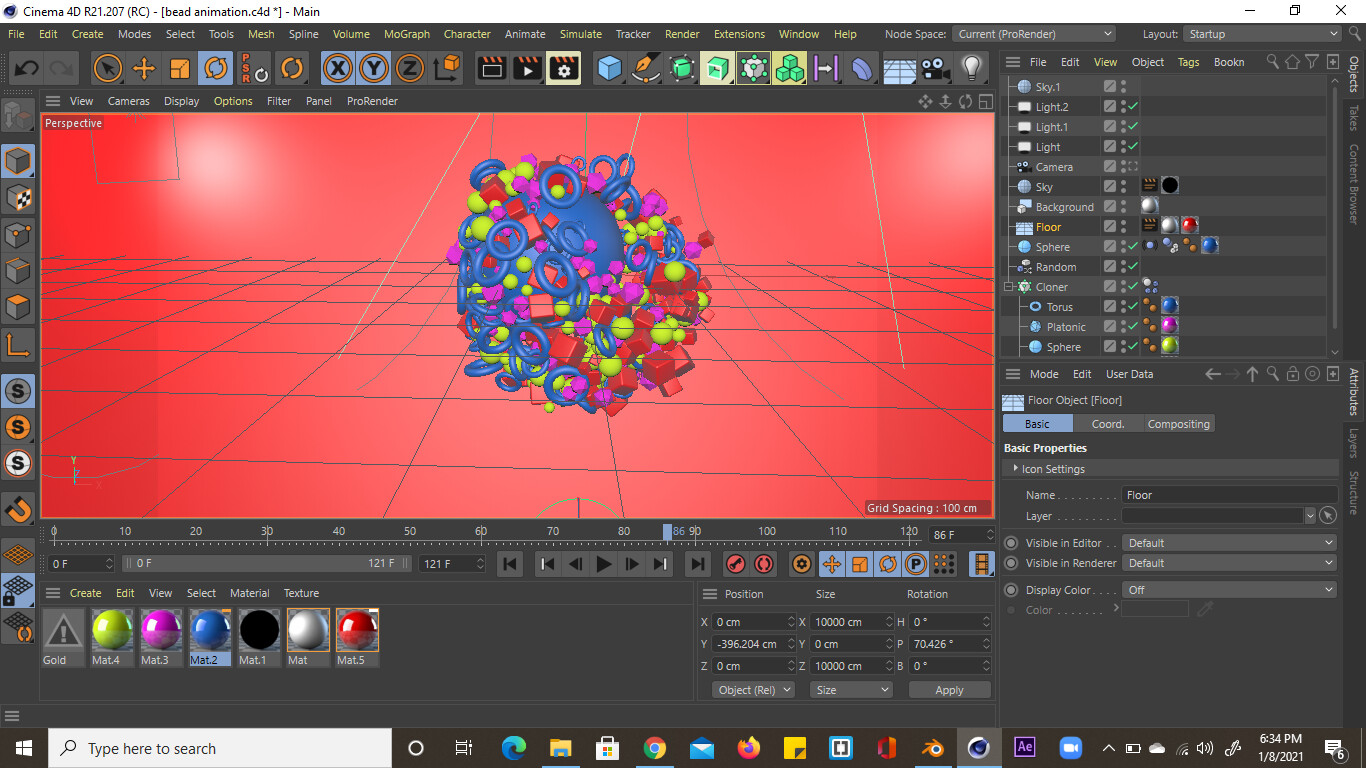The width and height of the screenshot is (1366, 768).
Task: Enable the Snap magnet tool
Action: click(x=17, y=509)
